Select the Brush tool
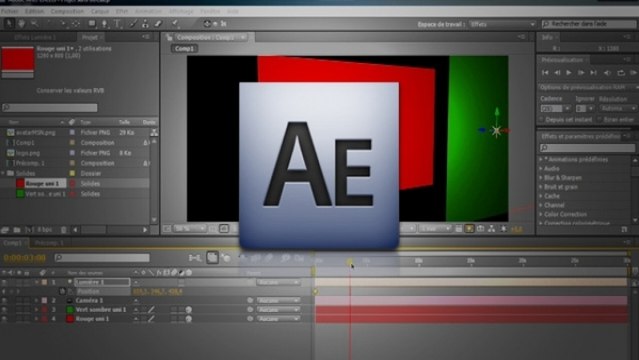The image size is (639, 360). click(133, 24)
